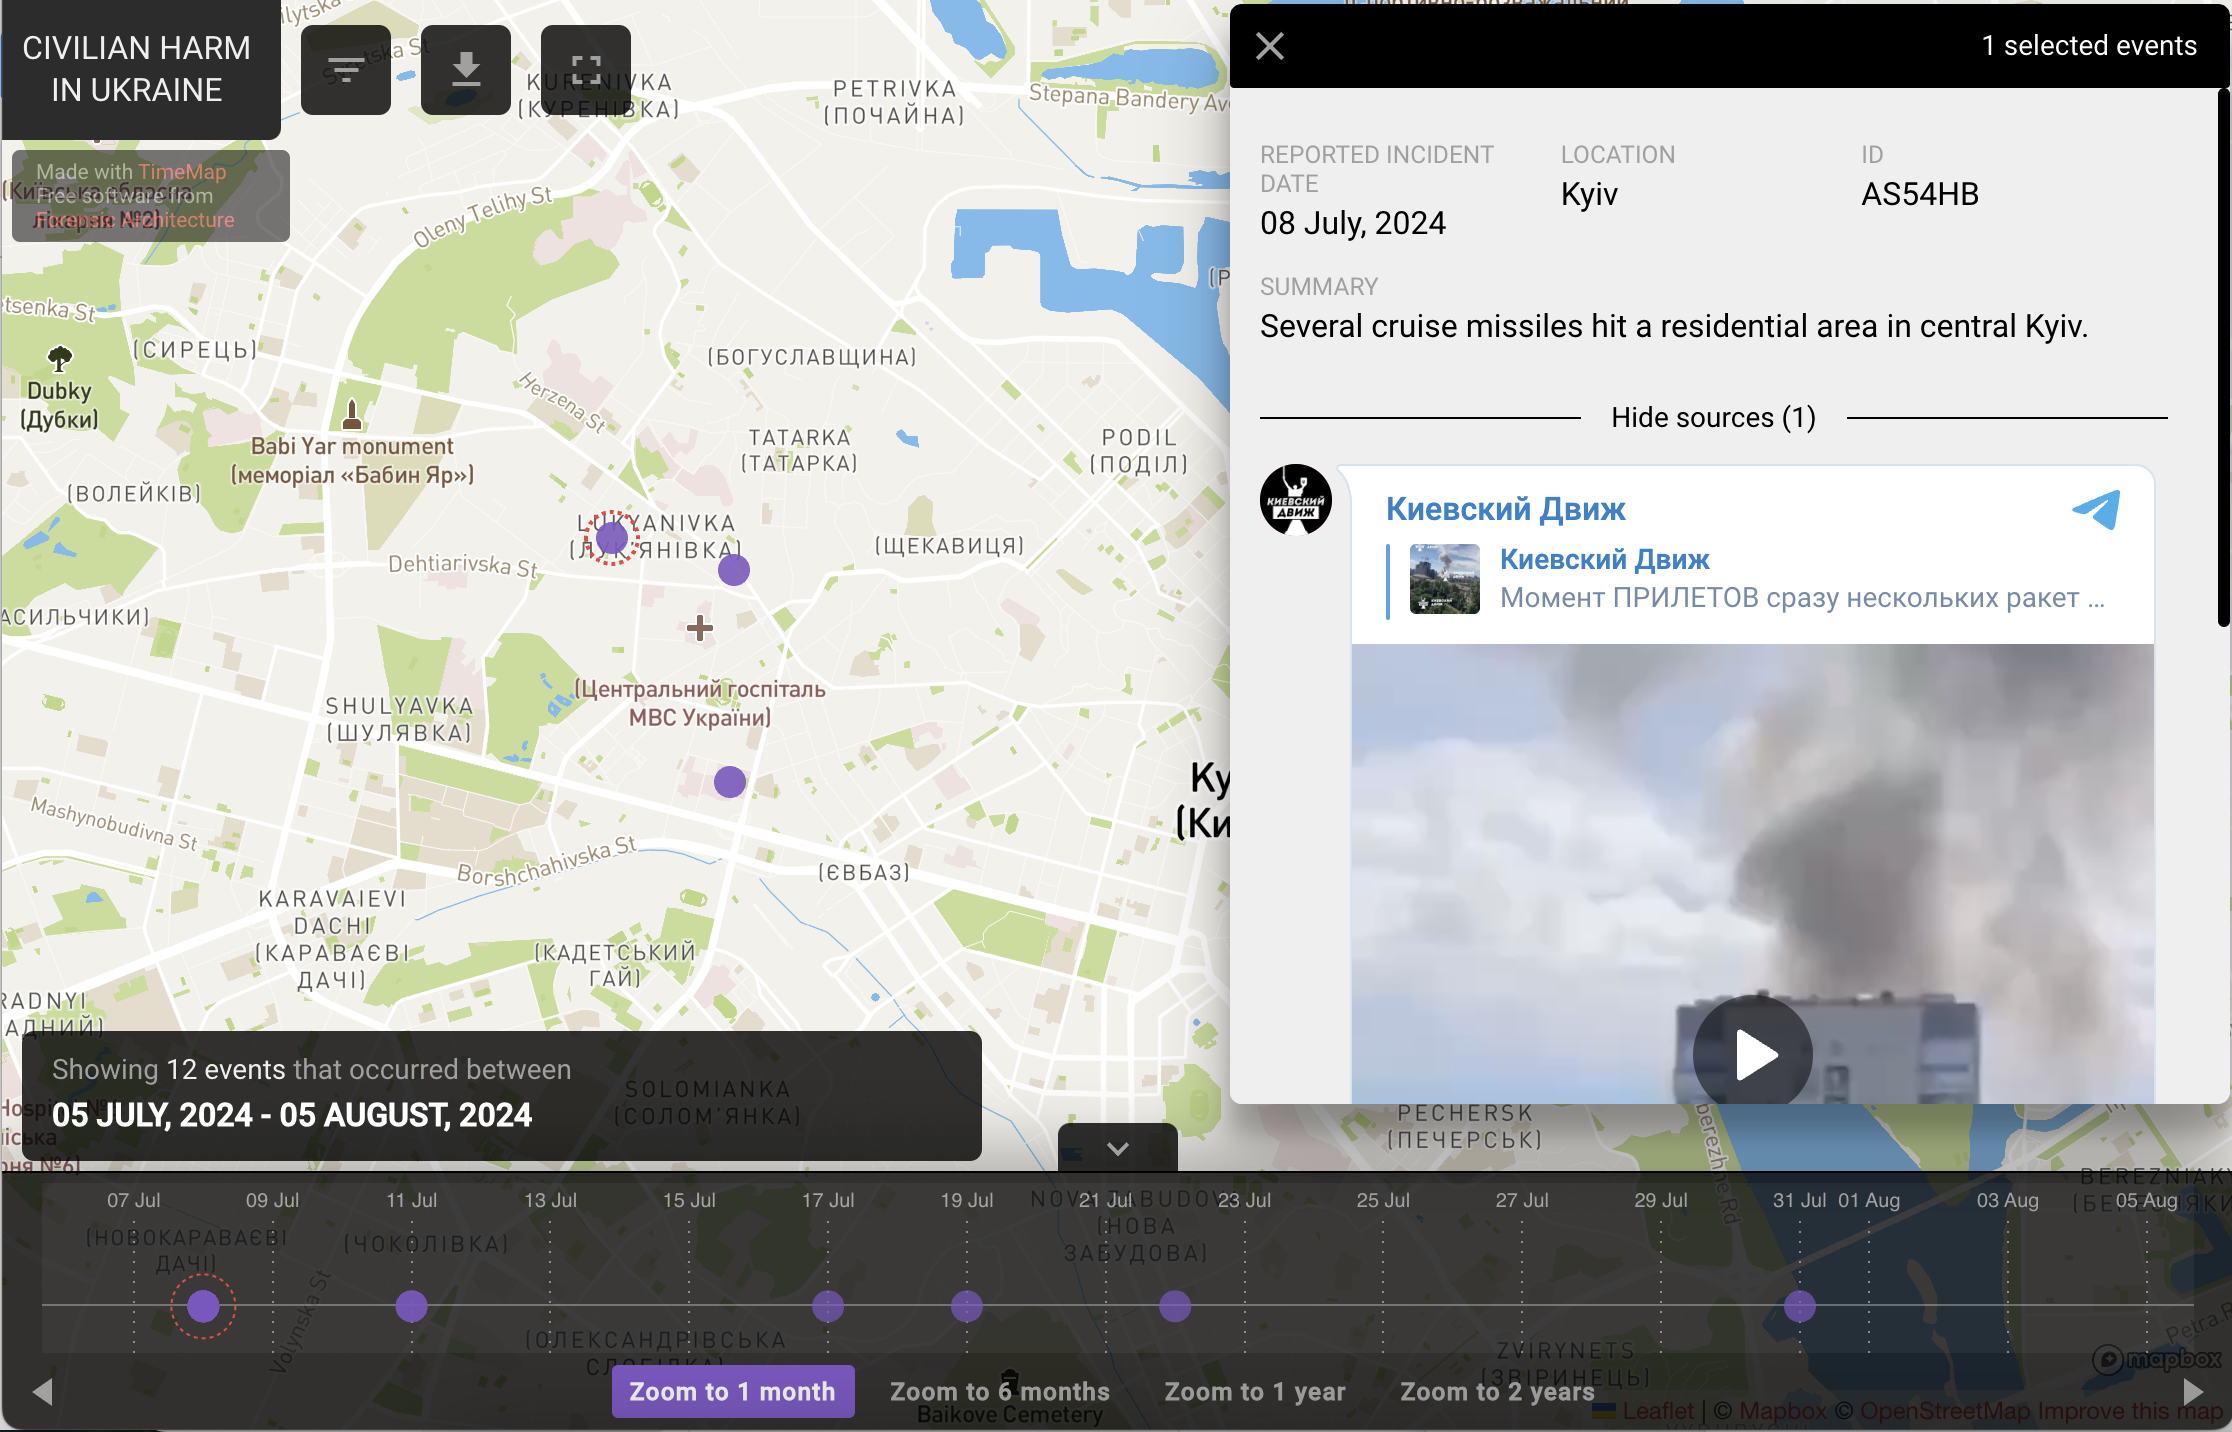2232x1432 pixels.
Task: Open the Mapbox attribution link
Action: (1783, 1411)
